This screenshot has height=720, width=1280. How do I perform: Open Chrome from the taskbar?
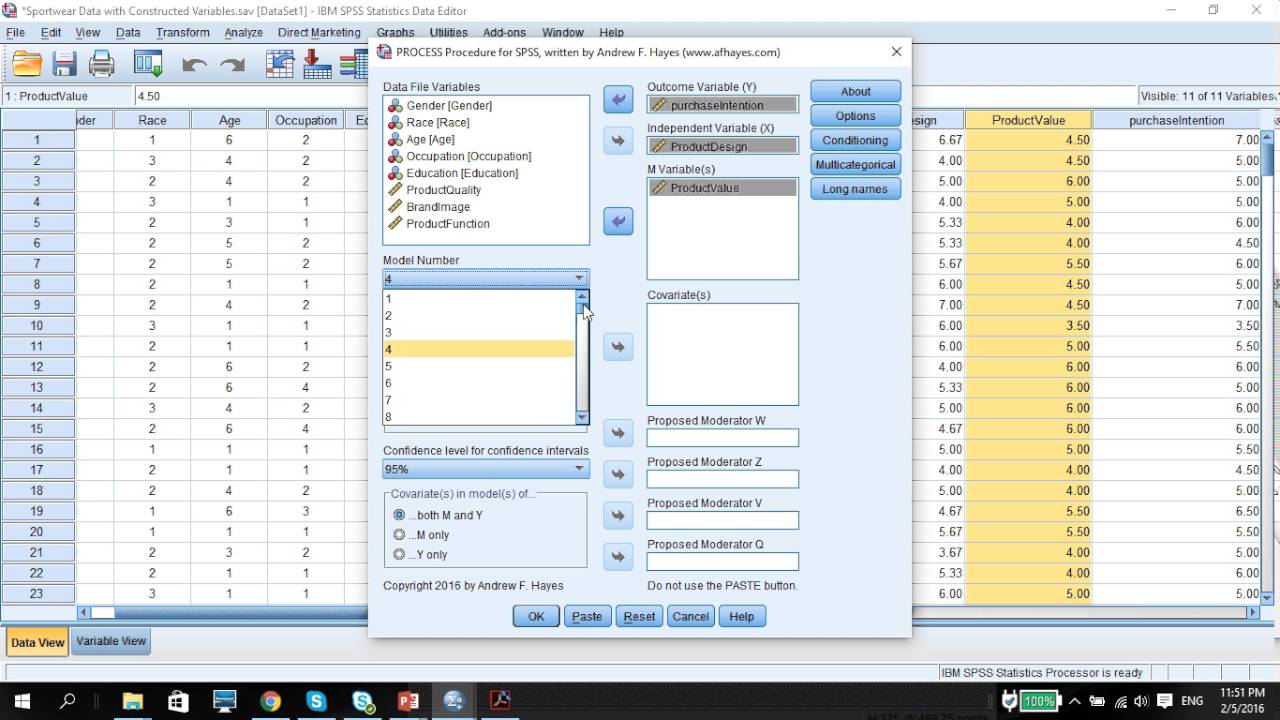coord(270,701)
